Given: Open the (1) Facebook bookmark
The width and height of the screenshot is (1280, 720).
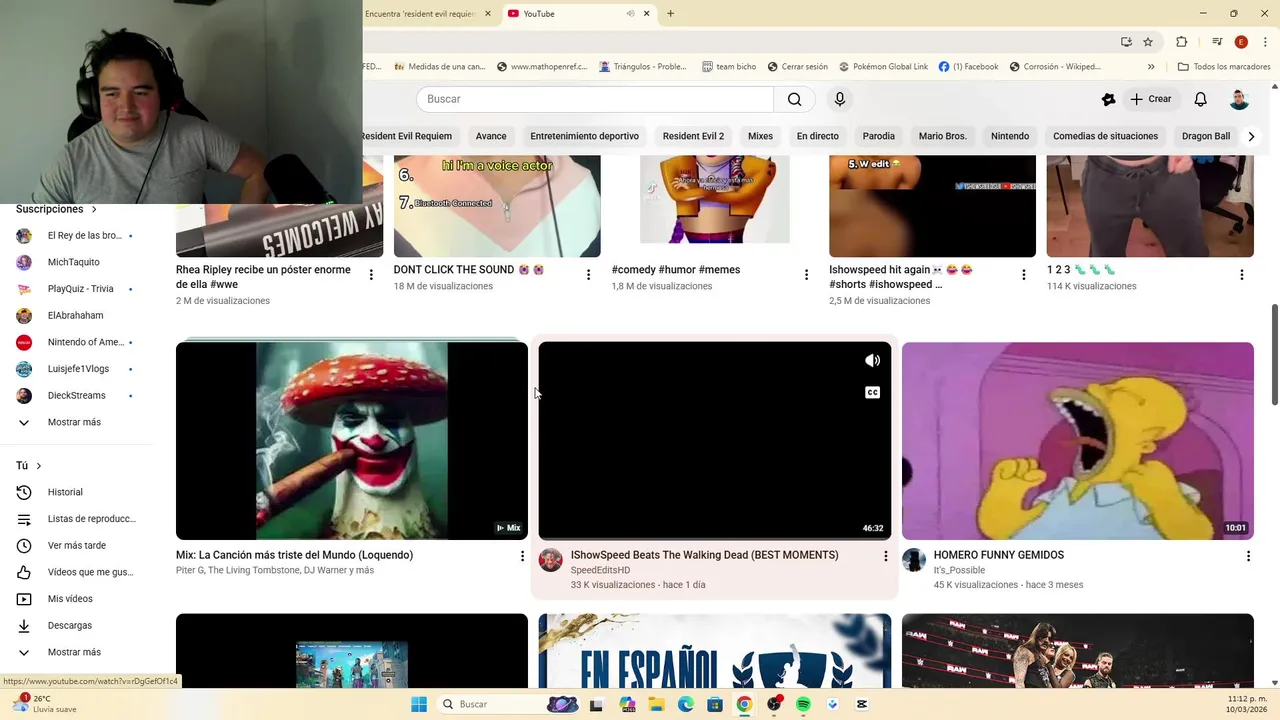Looking at the screenshot, I should [x=968, y=67].
